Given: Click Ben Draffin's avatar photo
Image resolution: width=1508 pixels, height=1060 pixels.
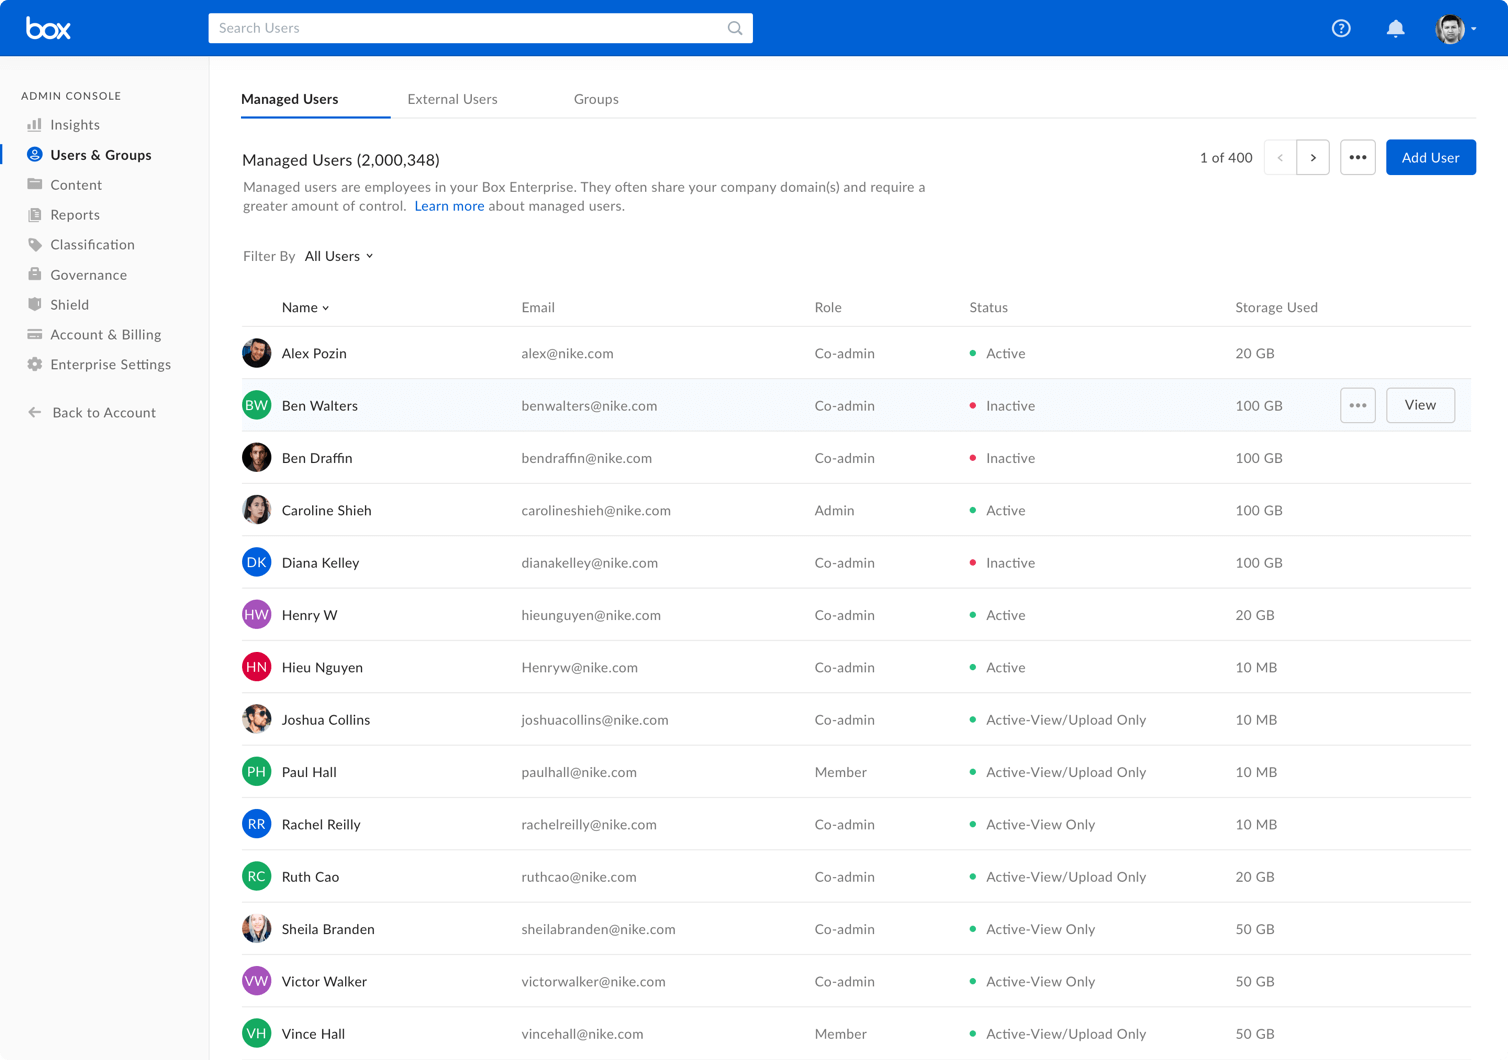Looking at the screenshot, I should point(257,458).
